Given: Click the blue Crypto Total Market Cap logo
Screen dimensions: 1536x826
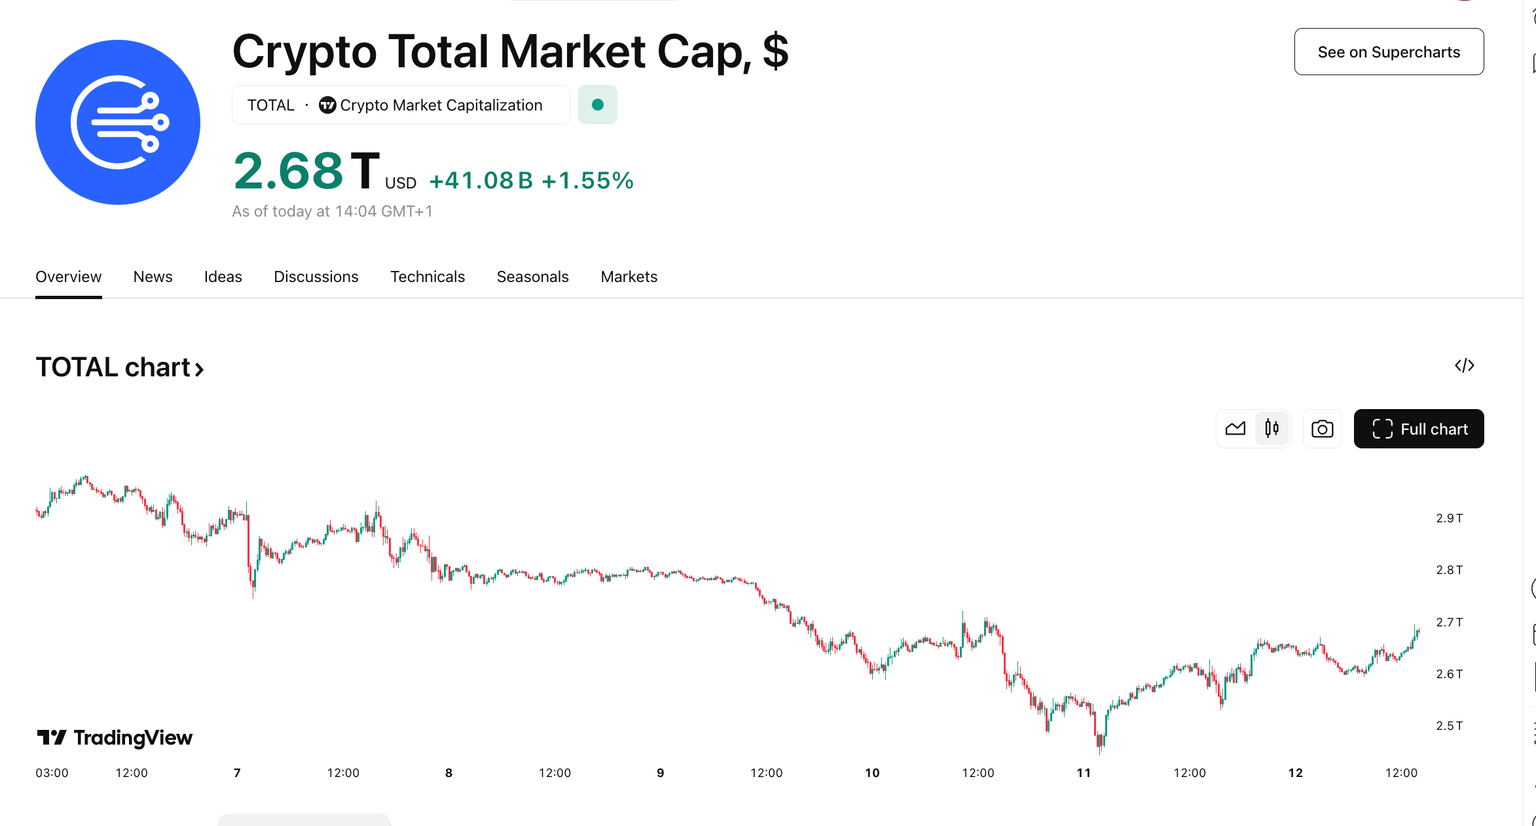Looking at the screenshot, I should pos(118,122).
